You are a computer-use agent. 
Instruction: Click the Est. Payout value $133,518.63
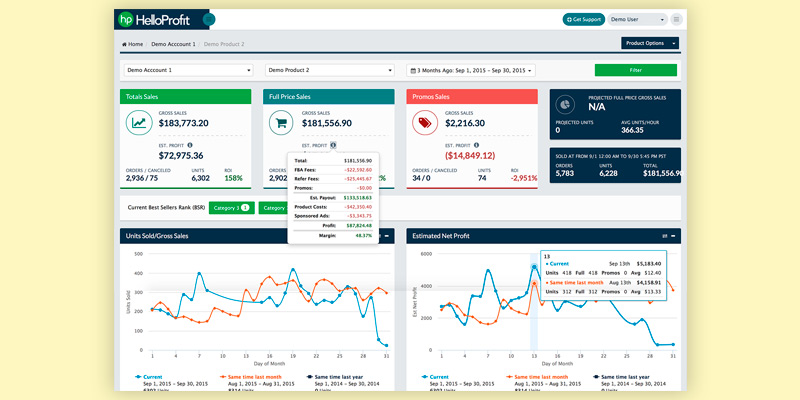pos(357,197)
